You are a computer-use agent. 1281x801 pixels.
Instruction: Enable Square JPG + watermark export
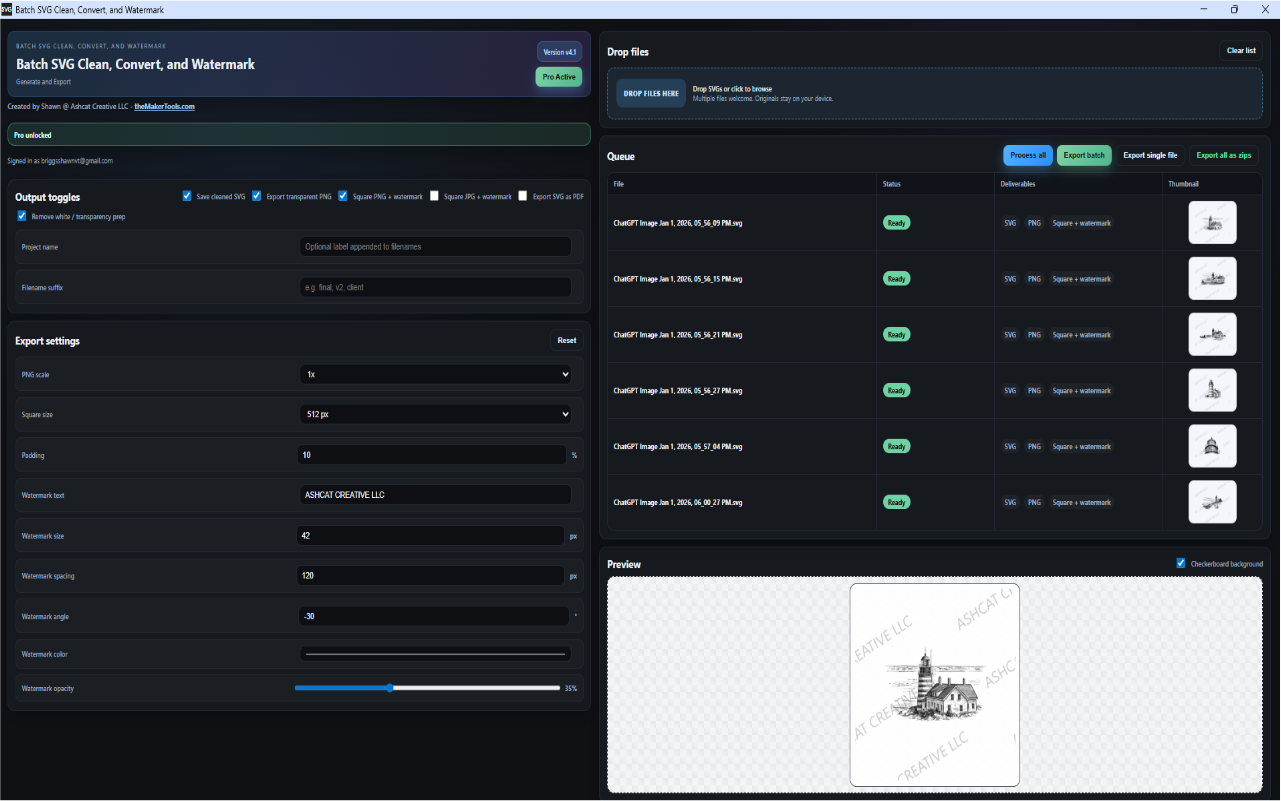[435, 196]
